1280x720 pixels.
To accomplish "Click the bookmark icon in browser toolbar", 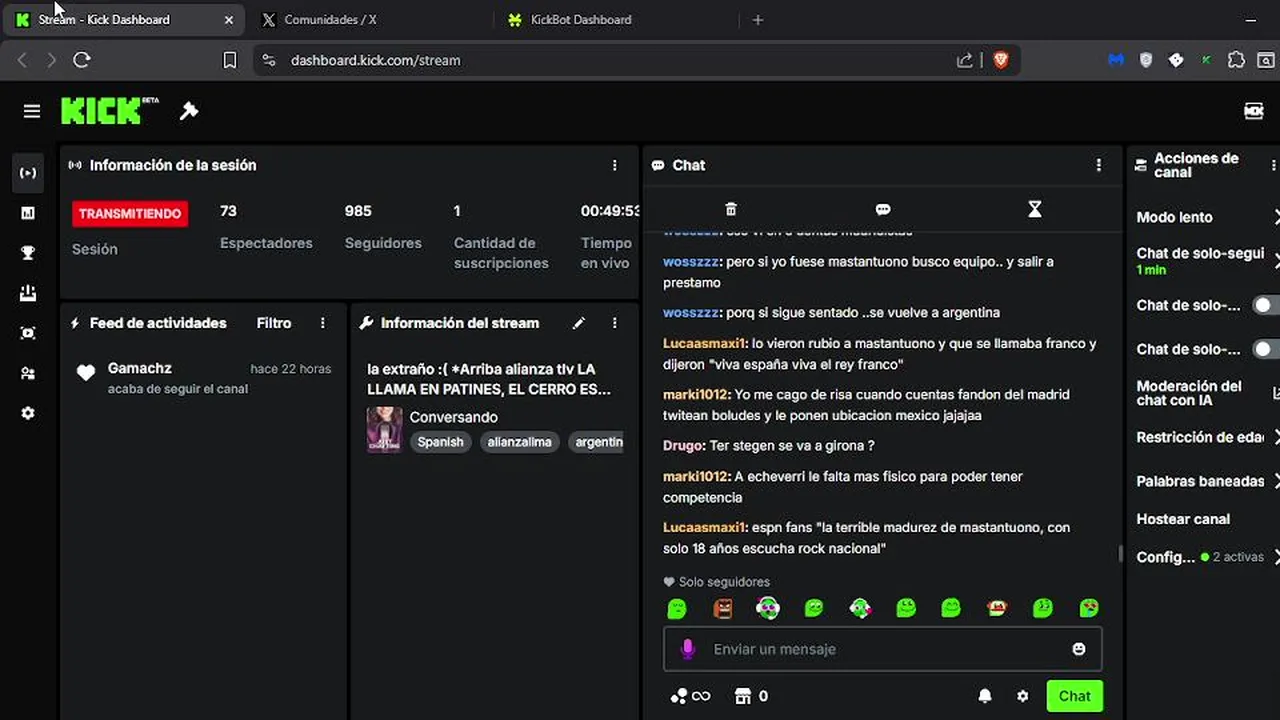I will coord(229,60).
